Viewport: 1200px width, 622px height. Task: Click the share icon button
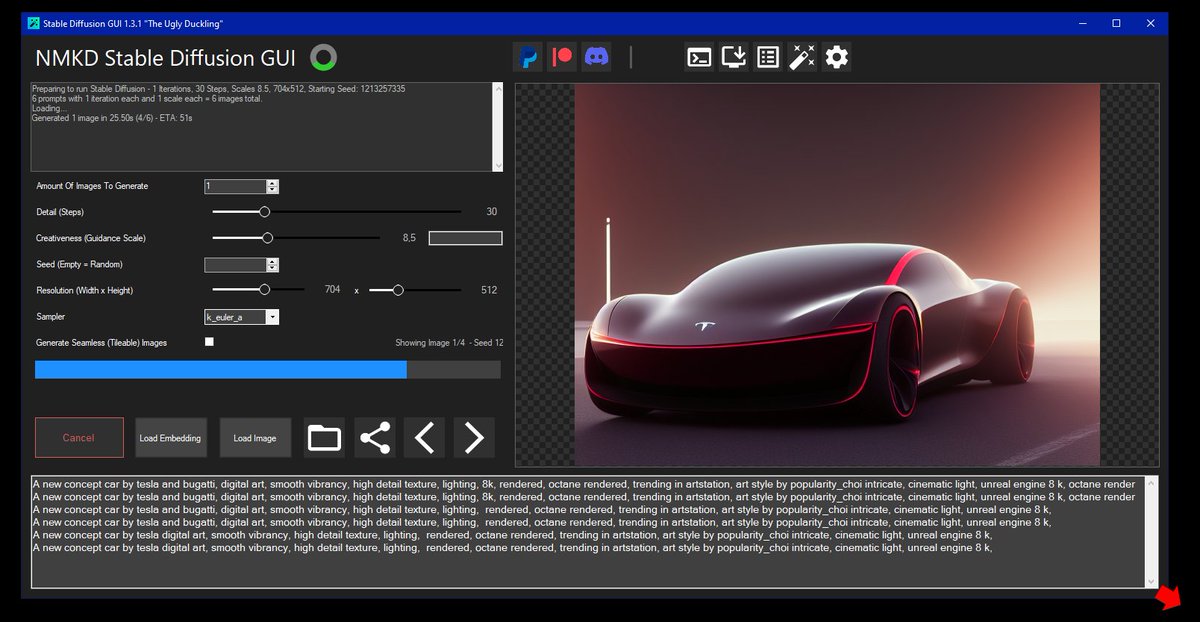(x=375, y=438)
